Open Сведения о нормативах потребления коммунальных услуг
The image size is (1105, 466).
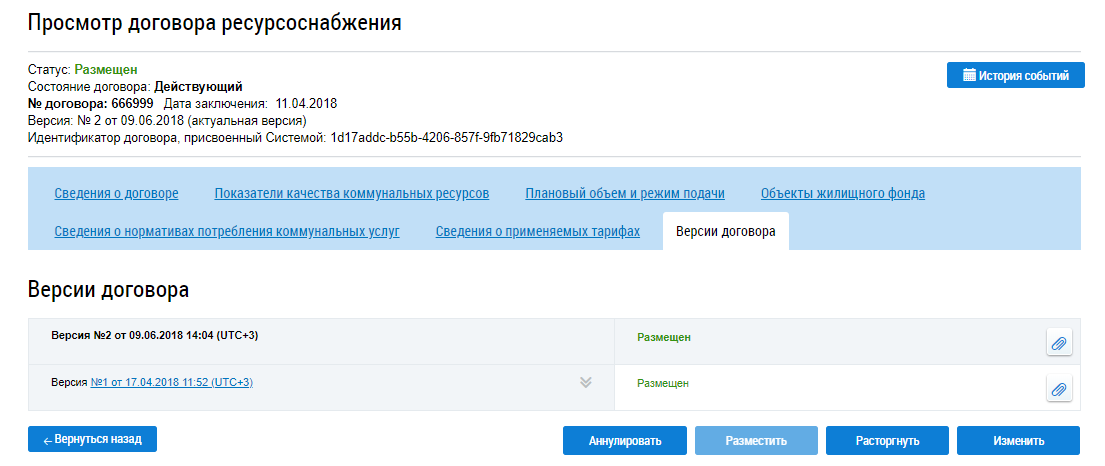click(x=227, y=232)
